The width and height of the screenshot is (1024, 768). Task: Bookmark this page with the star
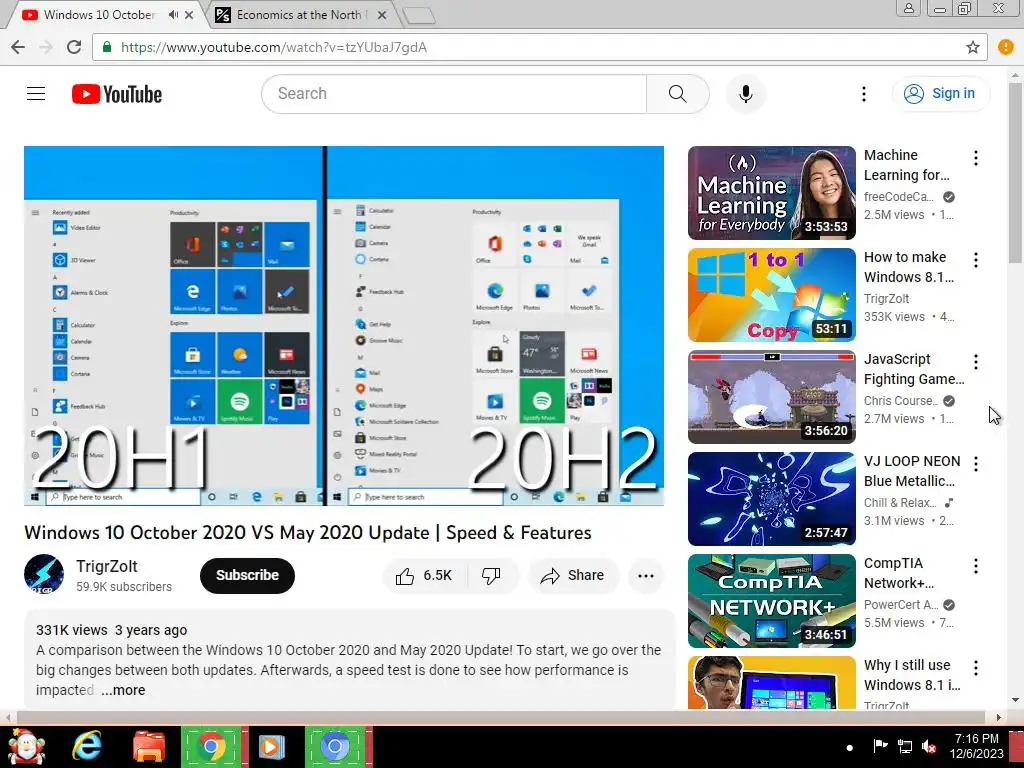pyautogui.click(x=972, y=47)
